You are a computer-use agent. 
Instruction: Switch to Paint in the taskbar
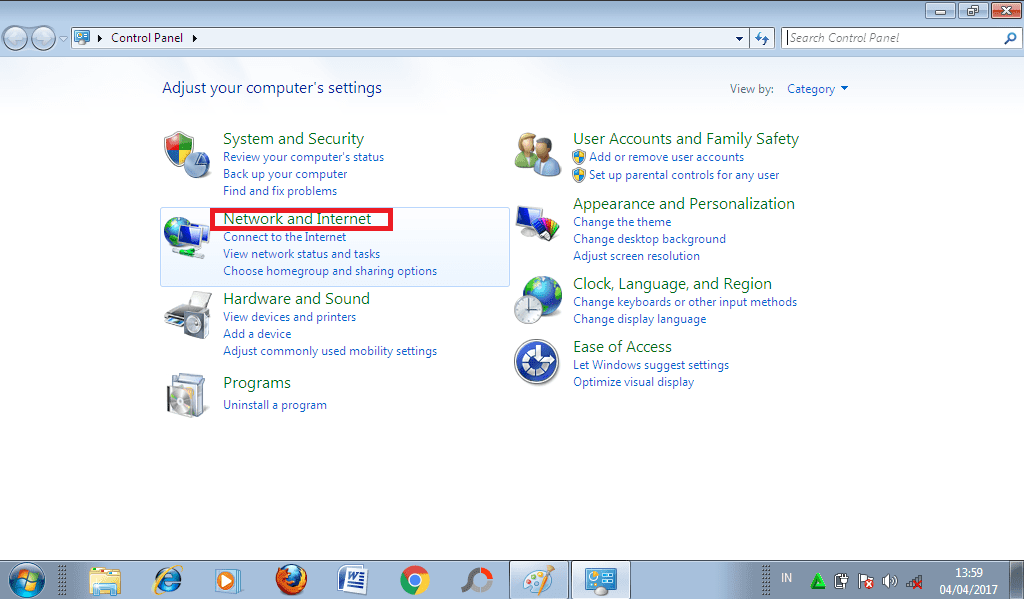pos(539,580)
